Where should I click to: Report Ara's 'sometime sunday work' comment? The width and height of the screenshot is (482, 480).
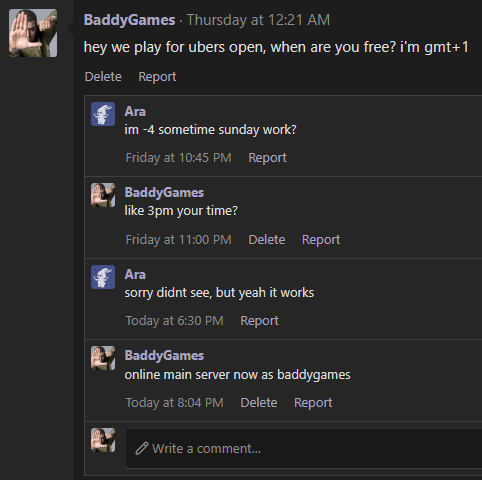267,158
